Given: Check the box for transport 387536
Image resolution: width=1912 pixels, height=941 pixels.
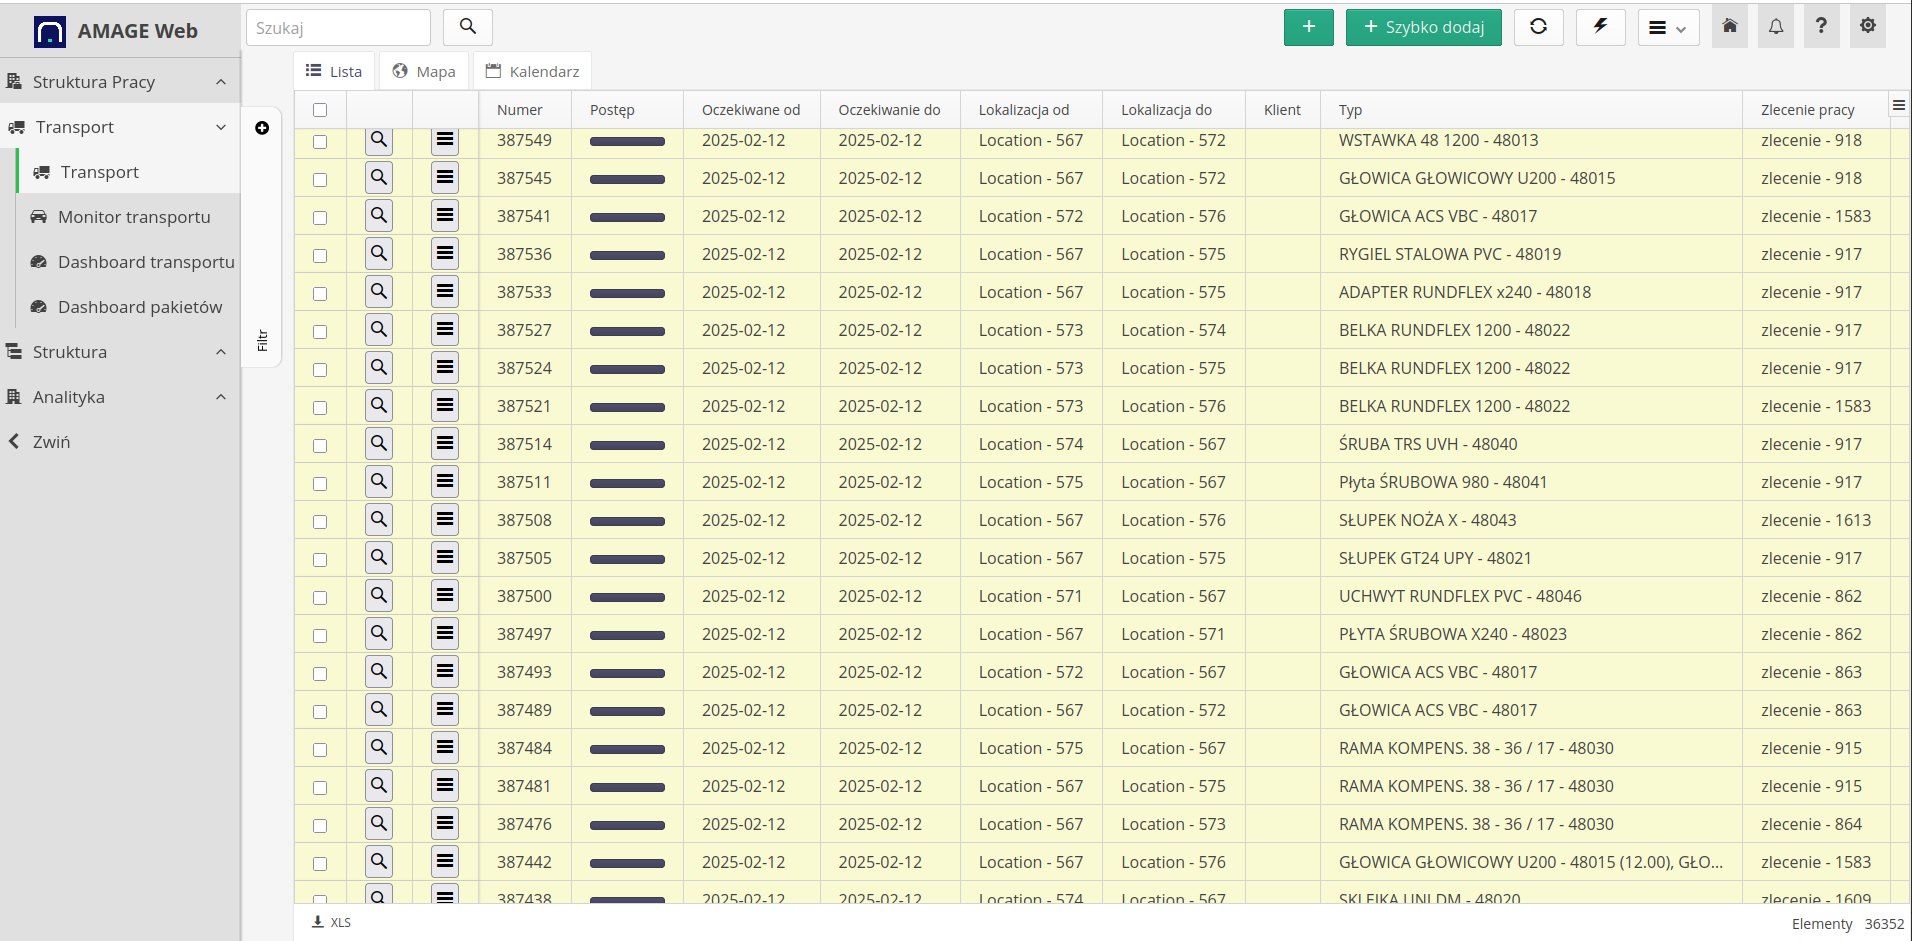Looking at the screenshot, I should [320, 255].
